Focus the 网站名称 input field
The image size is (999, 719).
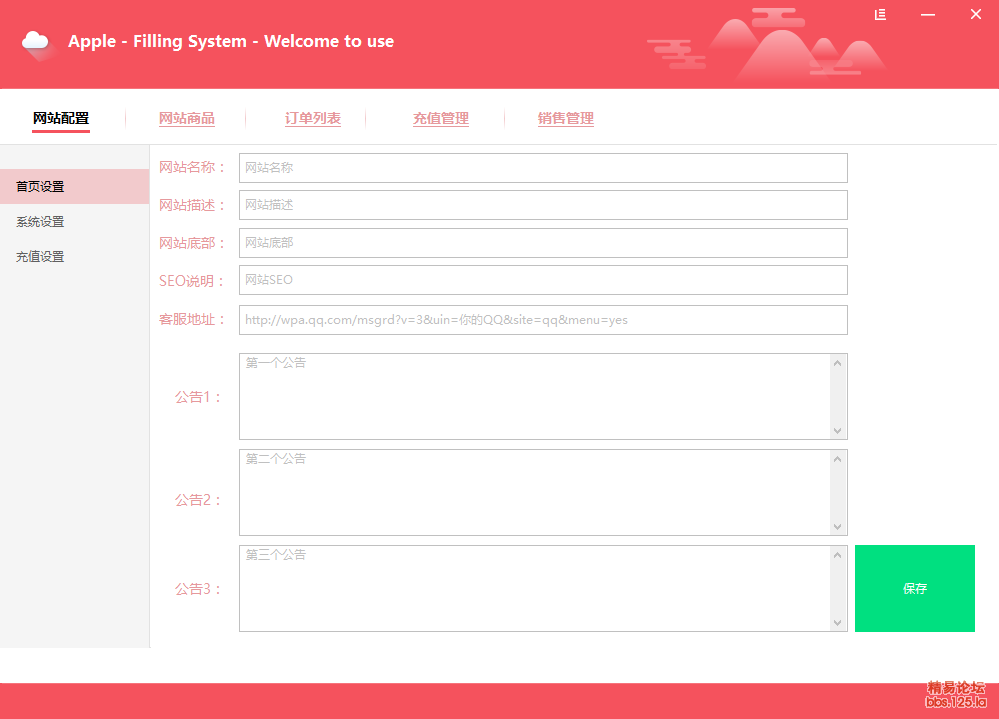pyautogui.click(x=543, y=168)
